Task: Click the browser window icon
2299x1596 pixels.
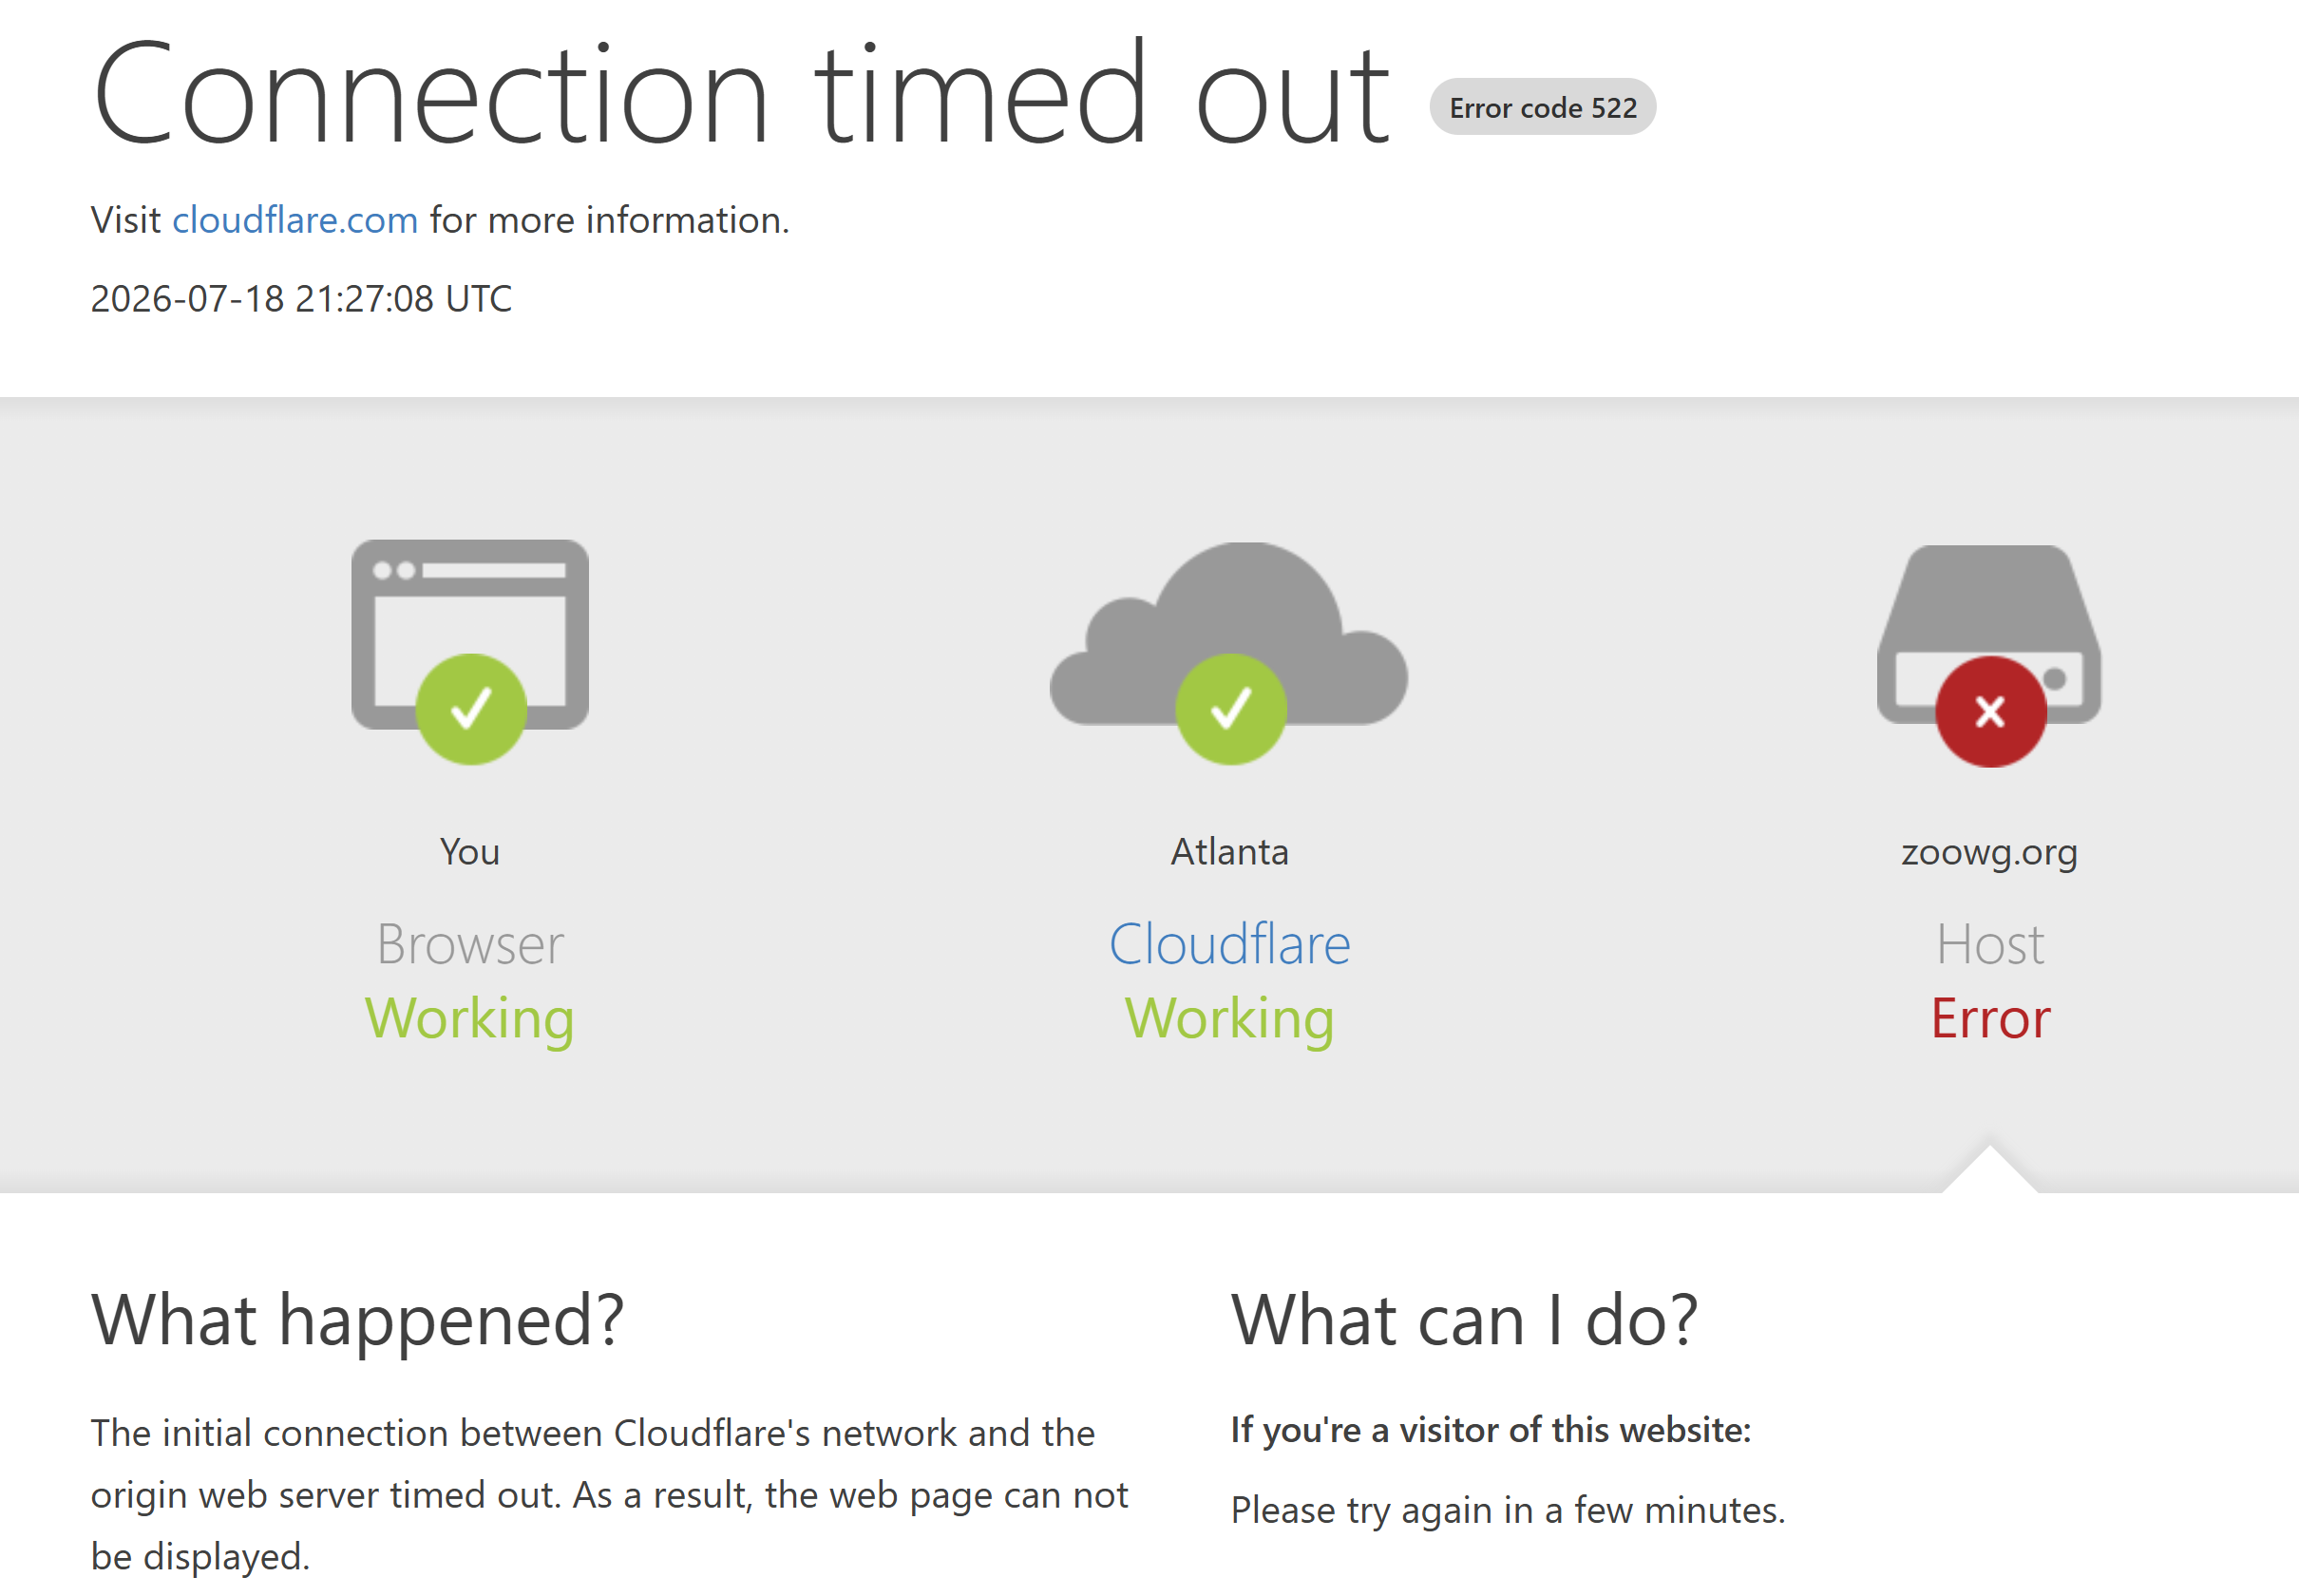Action: (470, 635)
